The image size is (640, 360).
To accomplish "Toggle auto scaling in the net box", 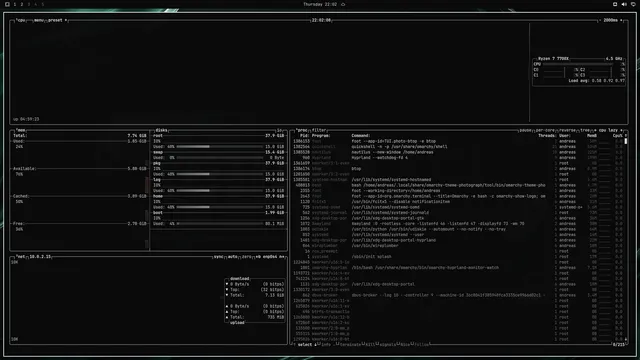I will 233,257.
